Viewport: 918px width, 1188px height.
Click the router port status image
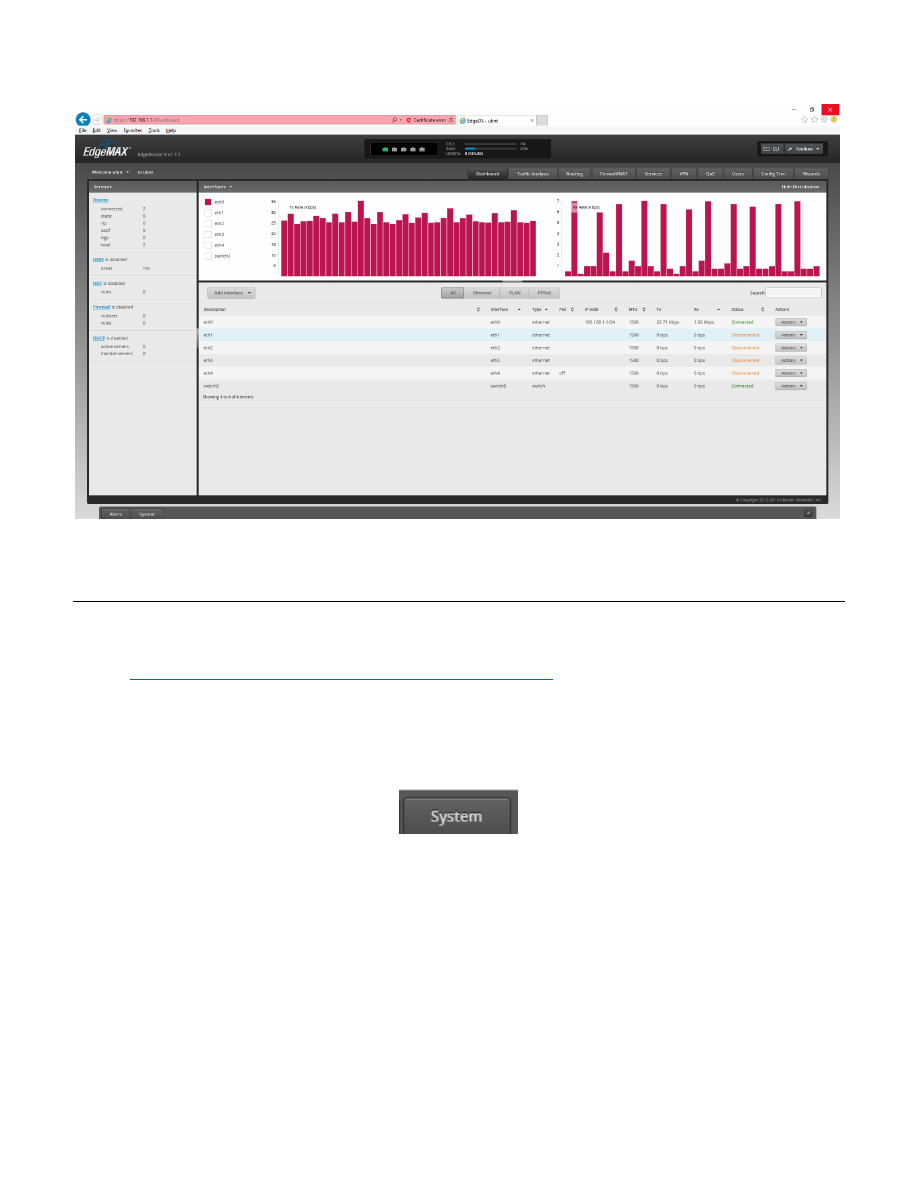pos(403,149)
